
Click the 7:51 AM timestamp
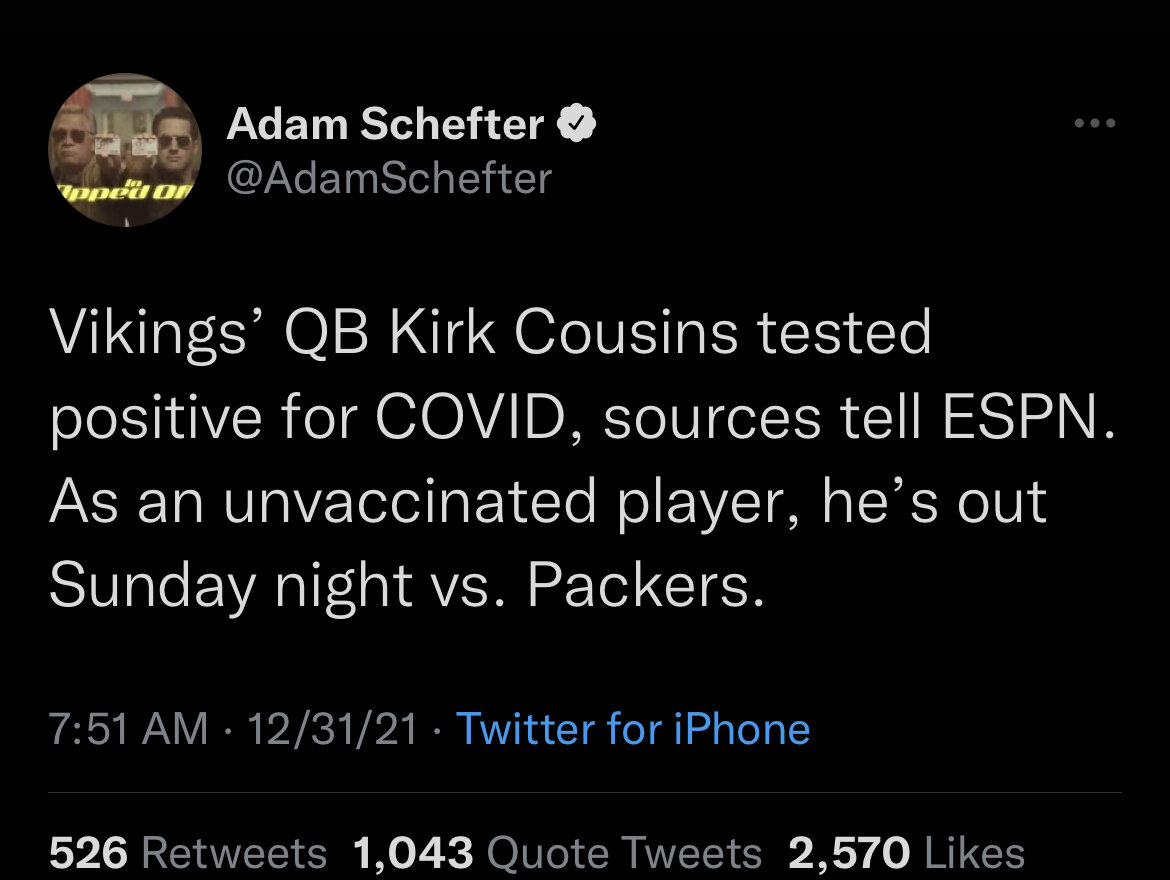[x=128, y=728]
